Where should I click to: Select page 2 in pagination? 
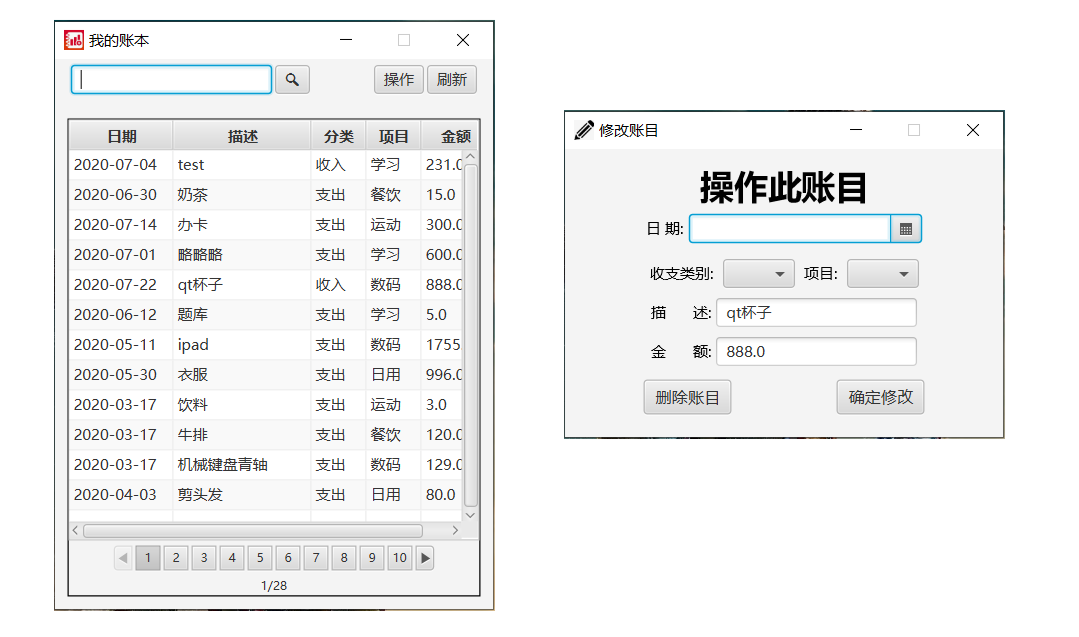pos(176,558)
